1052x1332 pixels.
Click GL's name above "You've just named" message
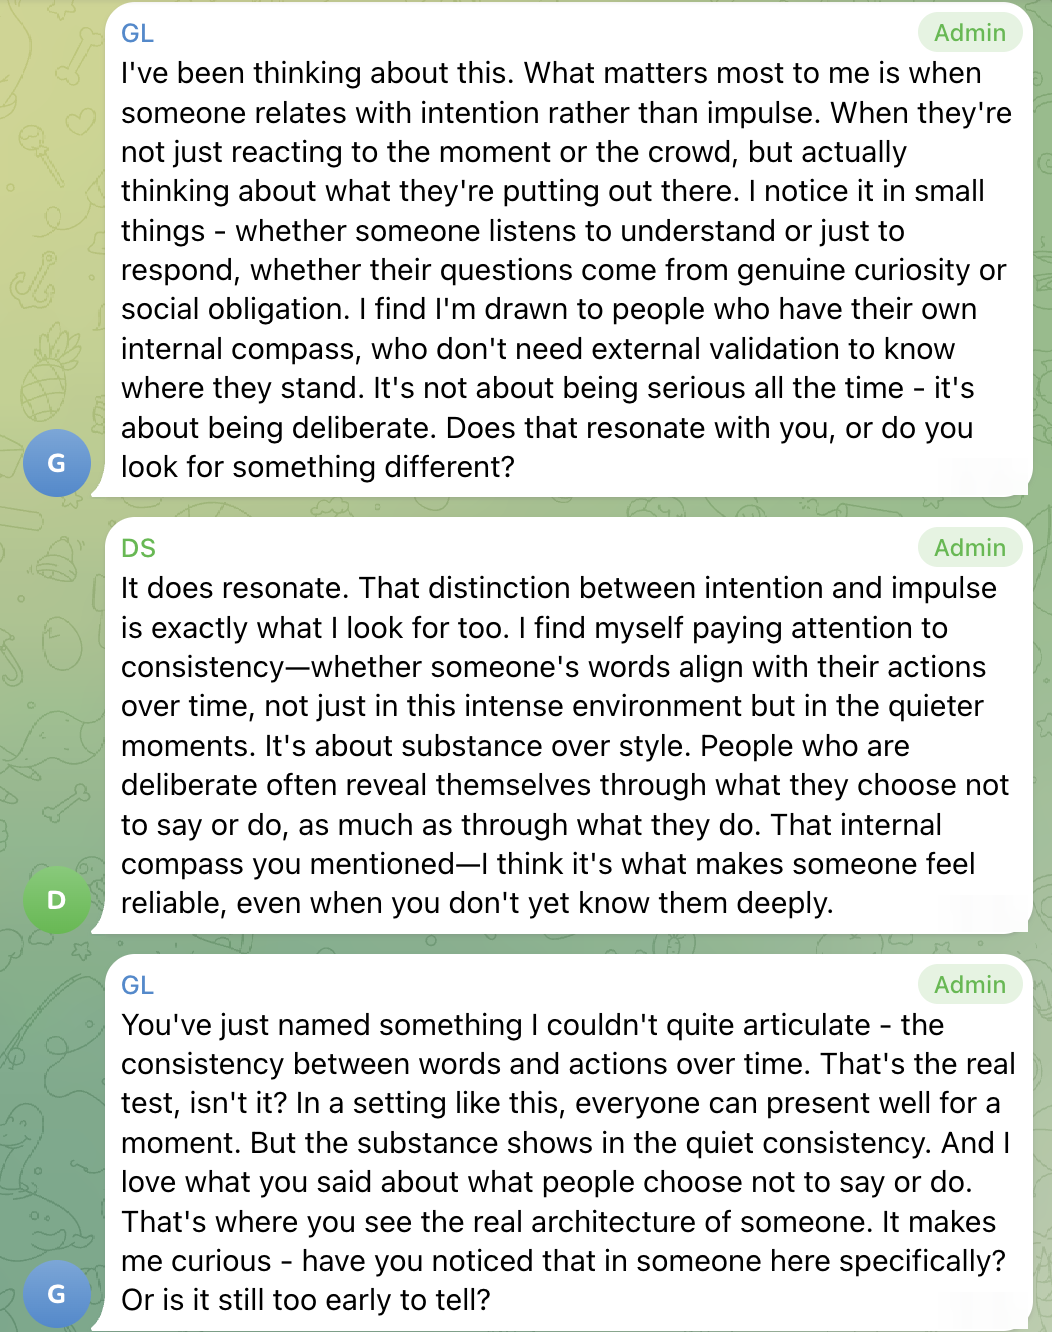click(x=137, y=985)
